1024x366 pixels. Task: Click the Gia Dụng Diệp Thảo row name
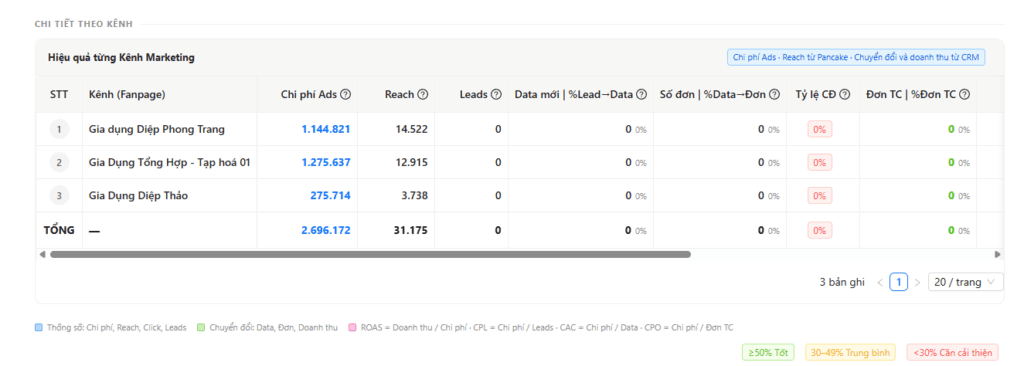pos(138,195)
